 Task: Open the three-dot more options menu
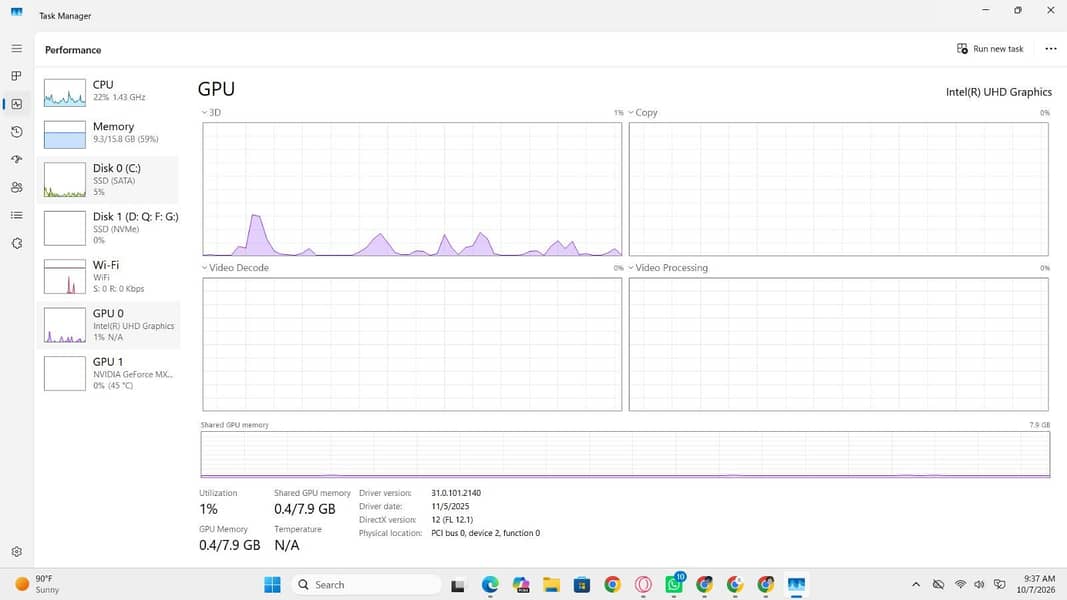(1051, 49)
